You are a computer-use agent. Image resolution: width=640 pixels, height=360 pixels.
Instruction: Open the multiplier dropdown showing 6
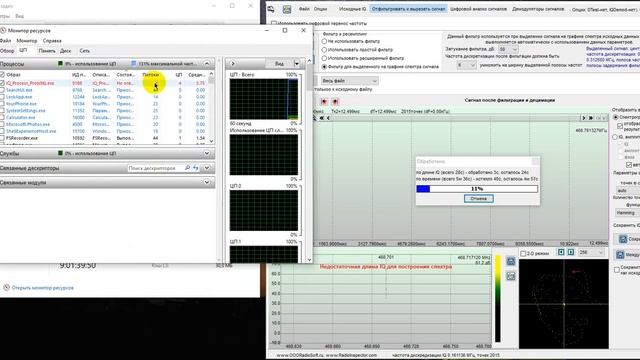tap(467, 65)
